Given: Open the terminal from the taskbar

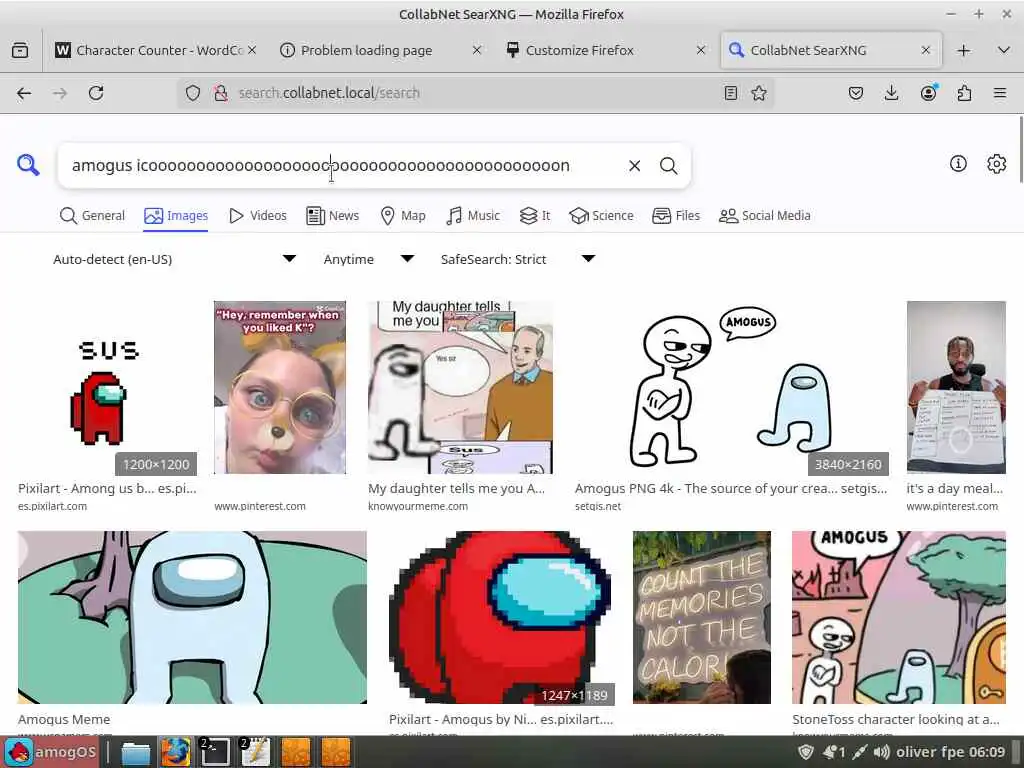Looking at the screenshot, I should click(215, 752).
